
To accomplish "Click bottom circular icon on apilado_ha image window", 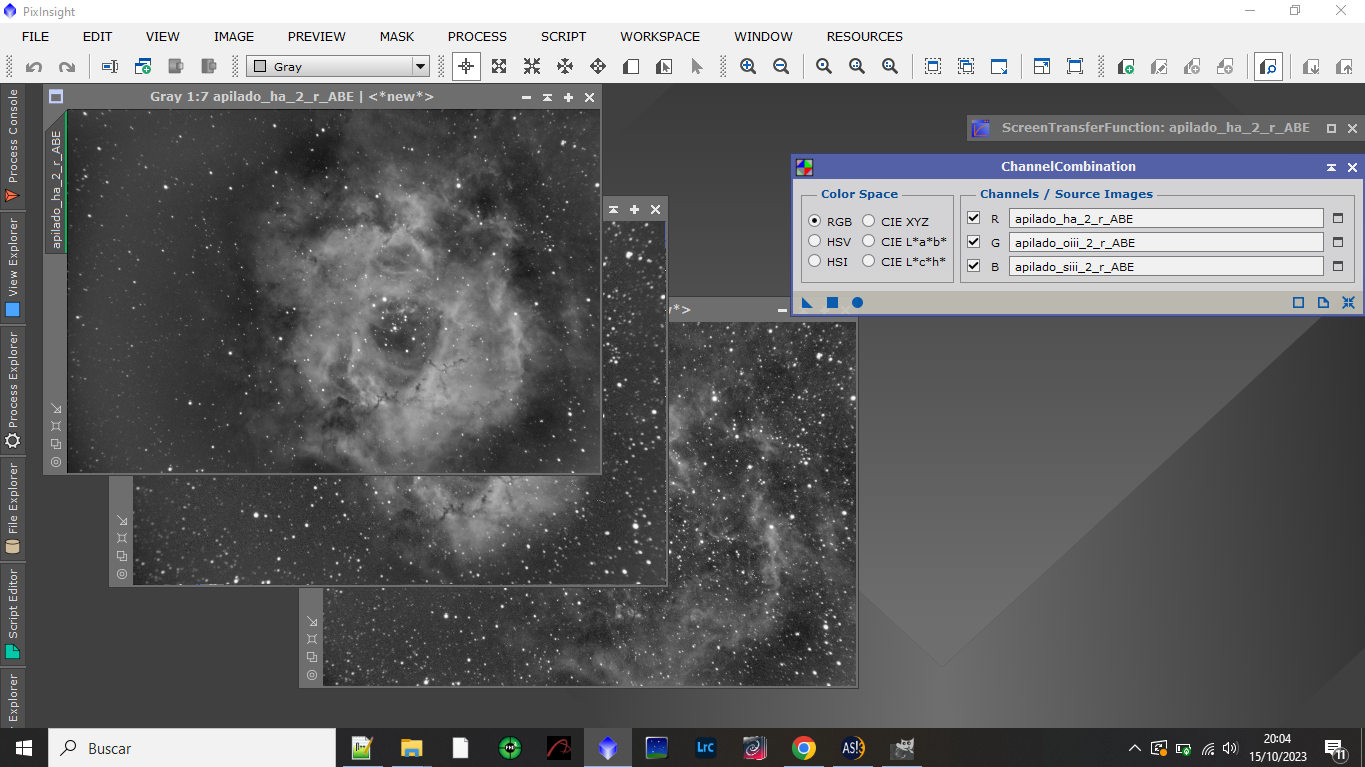I will (x=56, y=462).
